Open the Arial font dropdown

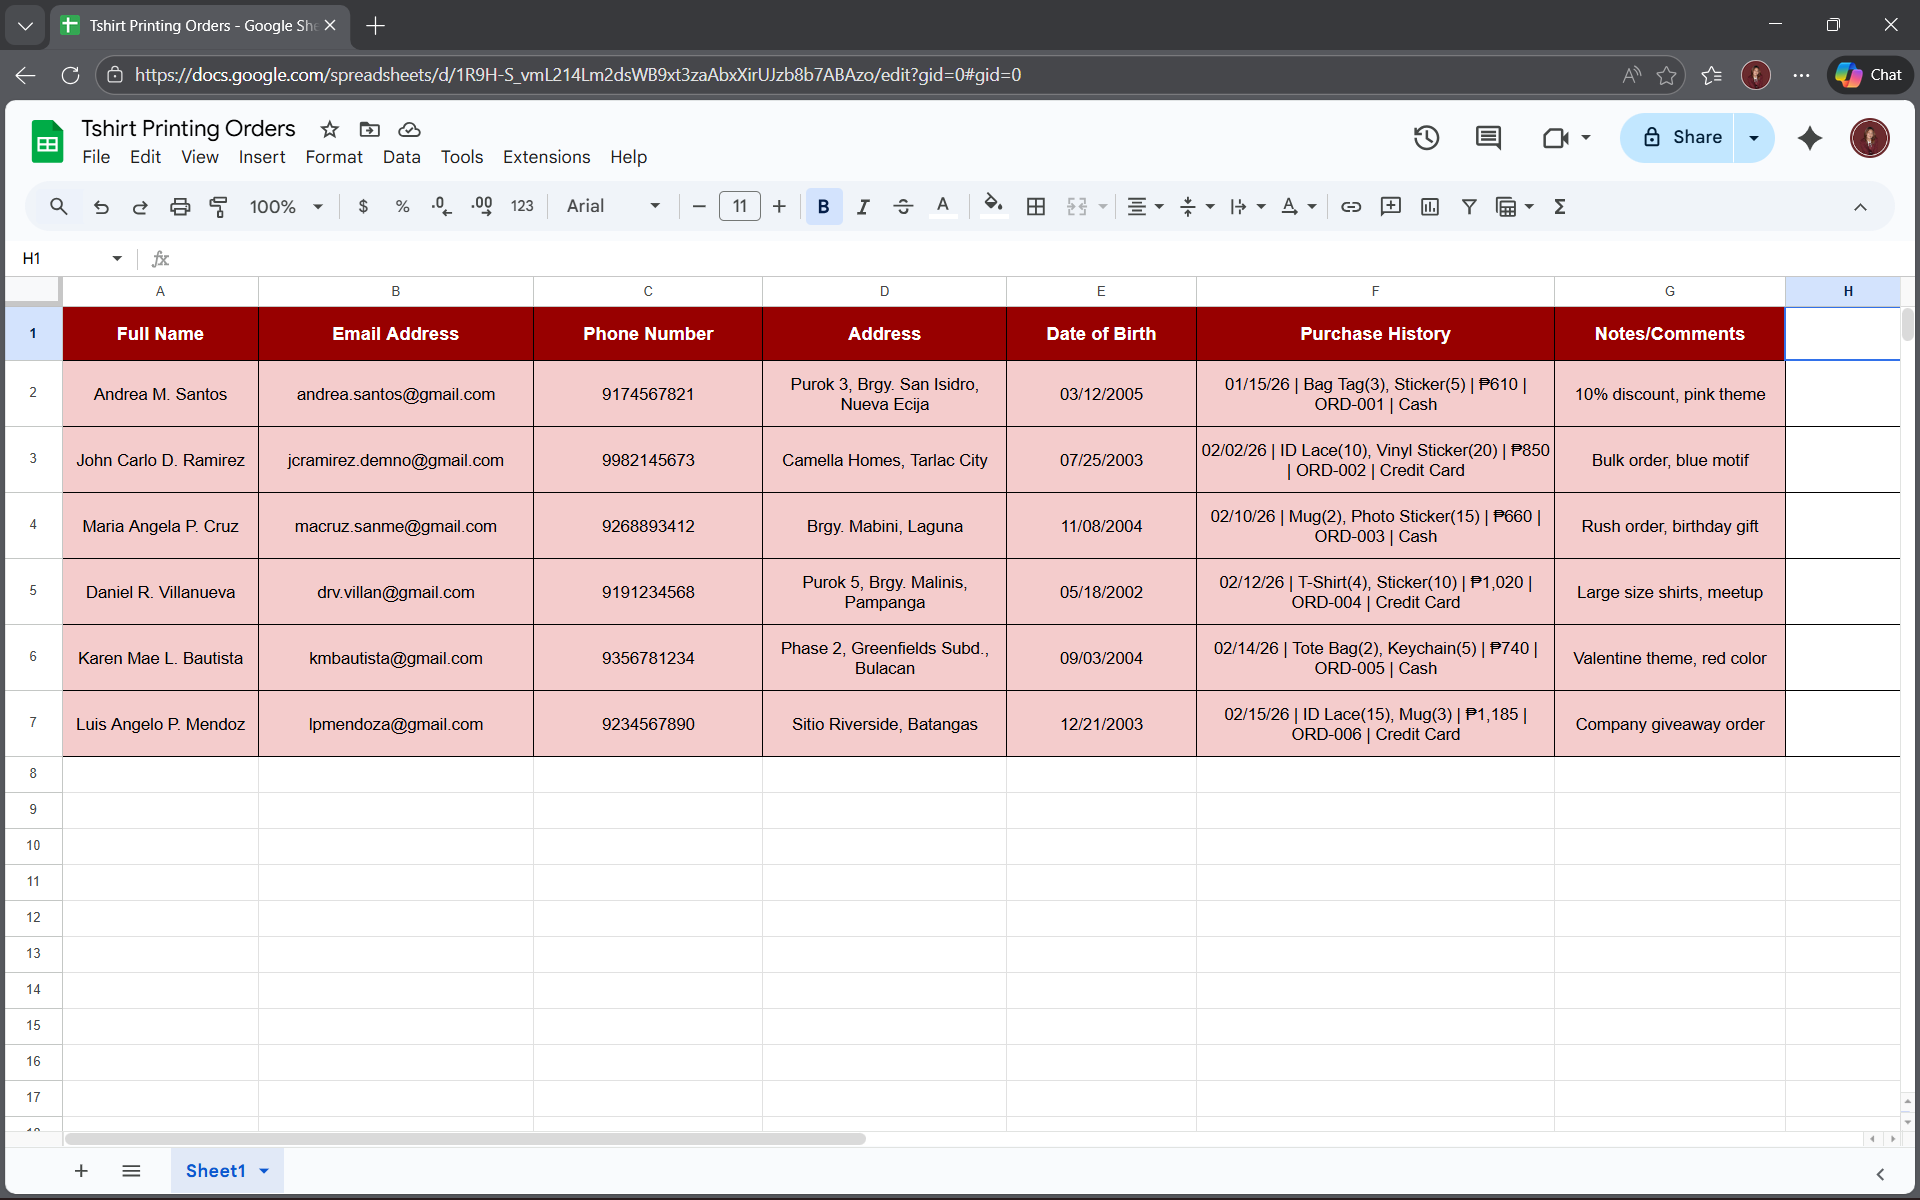(x=613, y=207)
